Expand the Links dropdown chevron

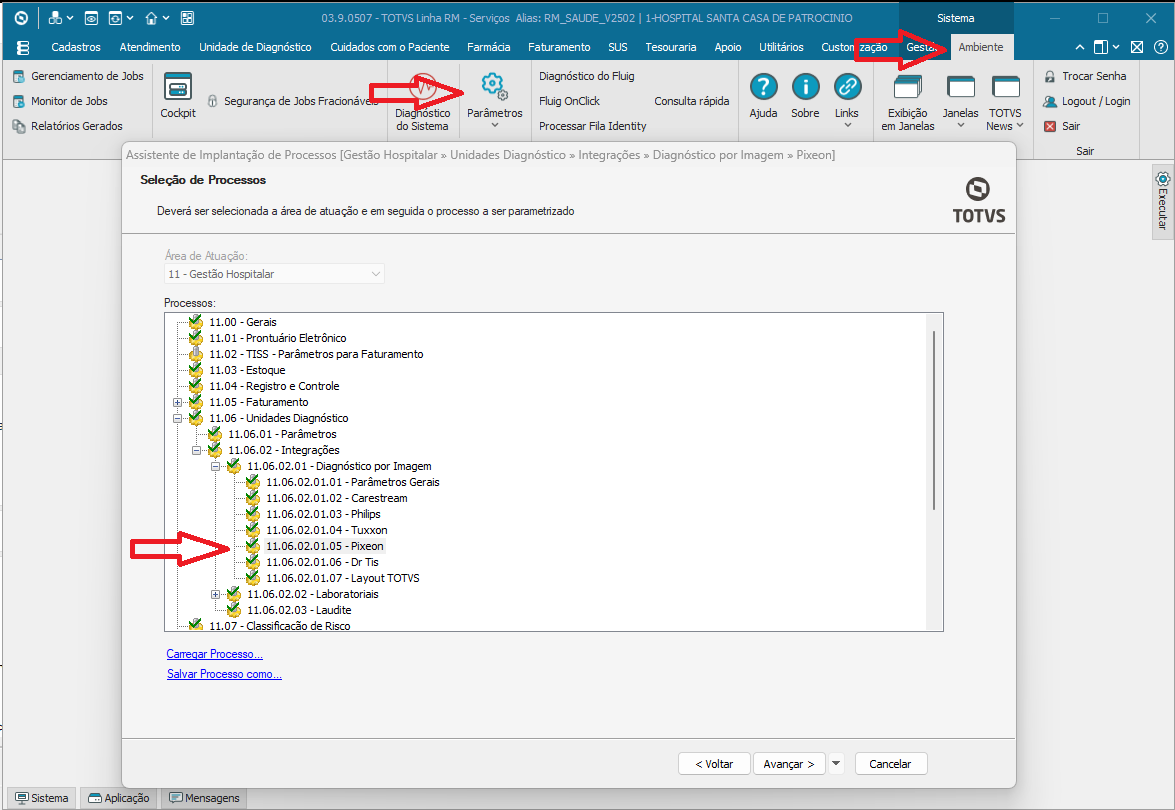click(x=848, y=125)
